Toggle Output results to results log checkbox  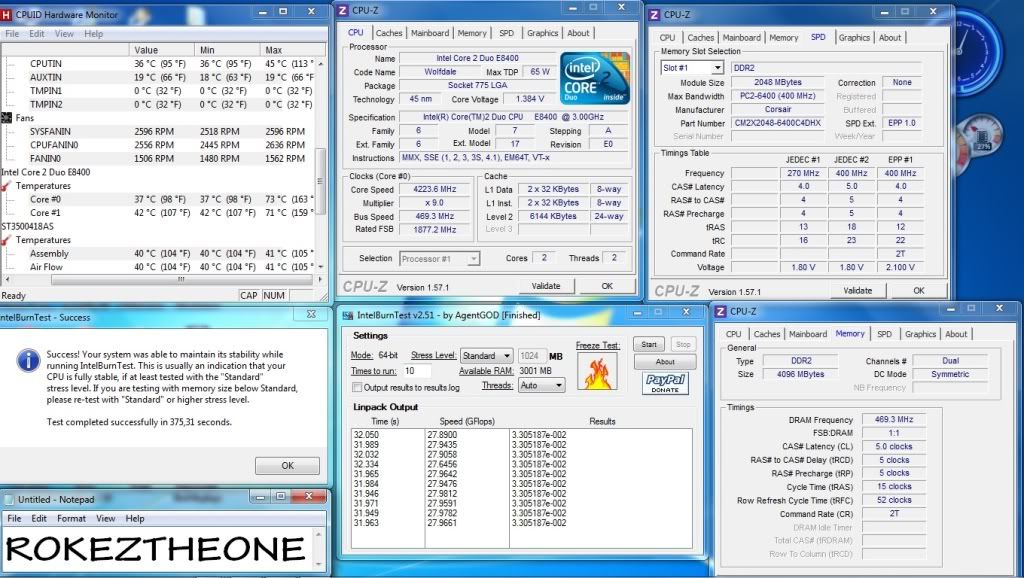357,387
